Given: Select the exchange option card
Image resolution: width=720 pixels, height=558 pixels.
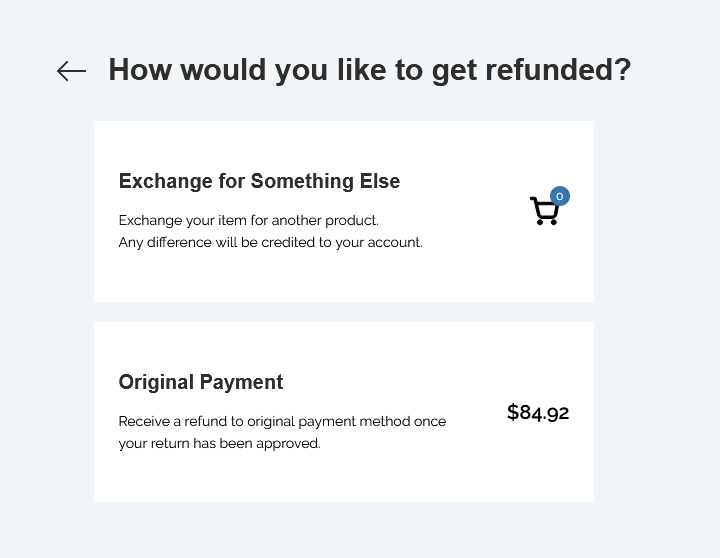Looking at the screenshot, I should (x=344, y=211).
